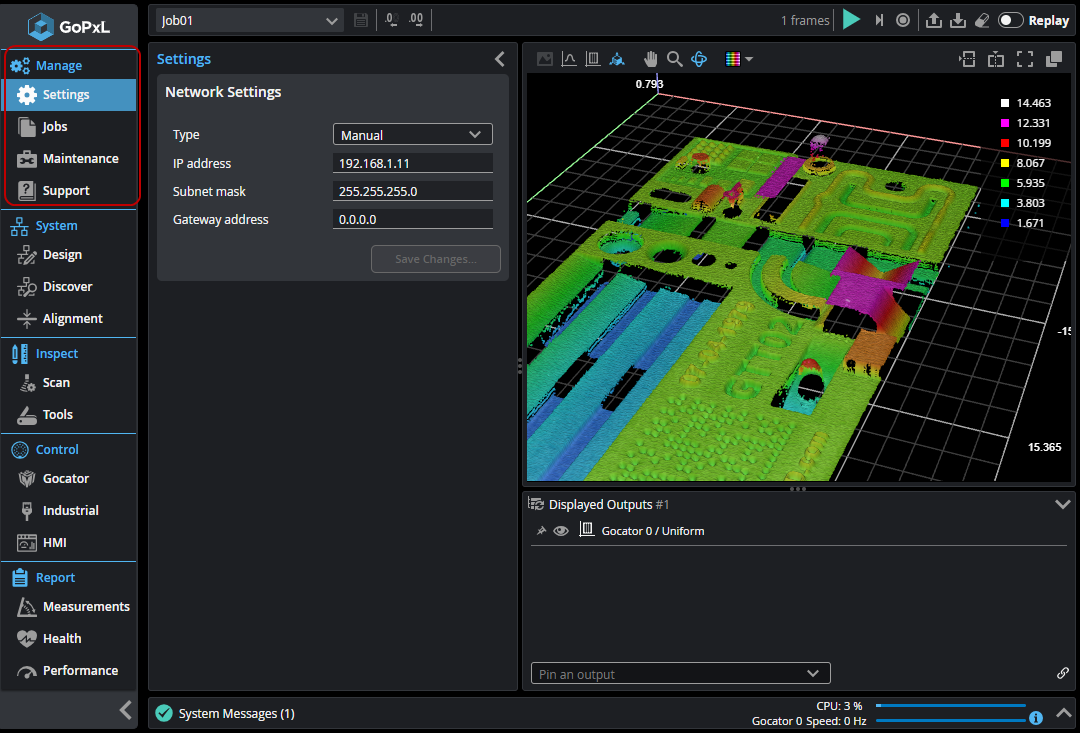Viewport: 1080px width, 733px height.
Task: Select the surface heightmap view icon
Action: pyautogui.click(x=592, y=59)
